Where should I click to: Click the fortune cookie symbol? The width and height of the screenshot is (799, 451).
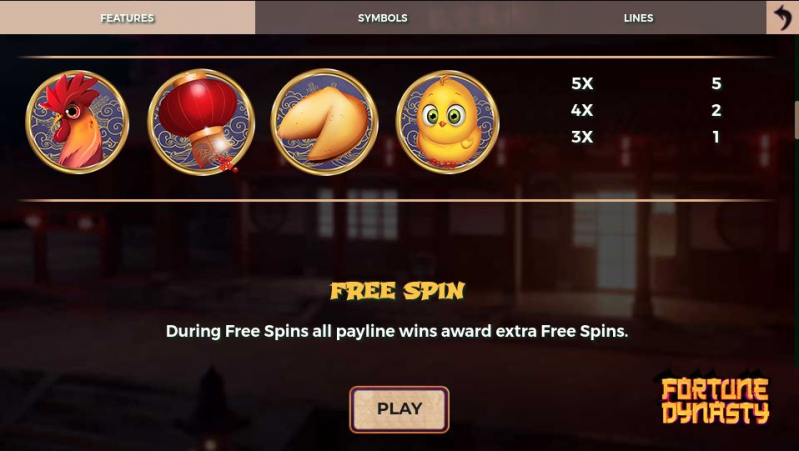325,122
